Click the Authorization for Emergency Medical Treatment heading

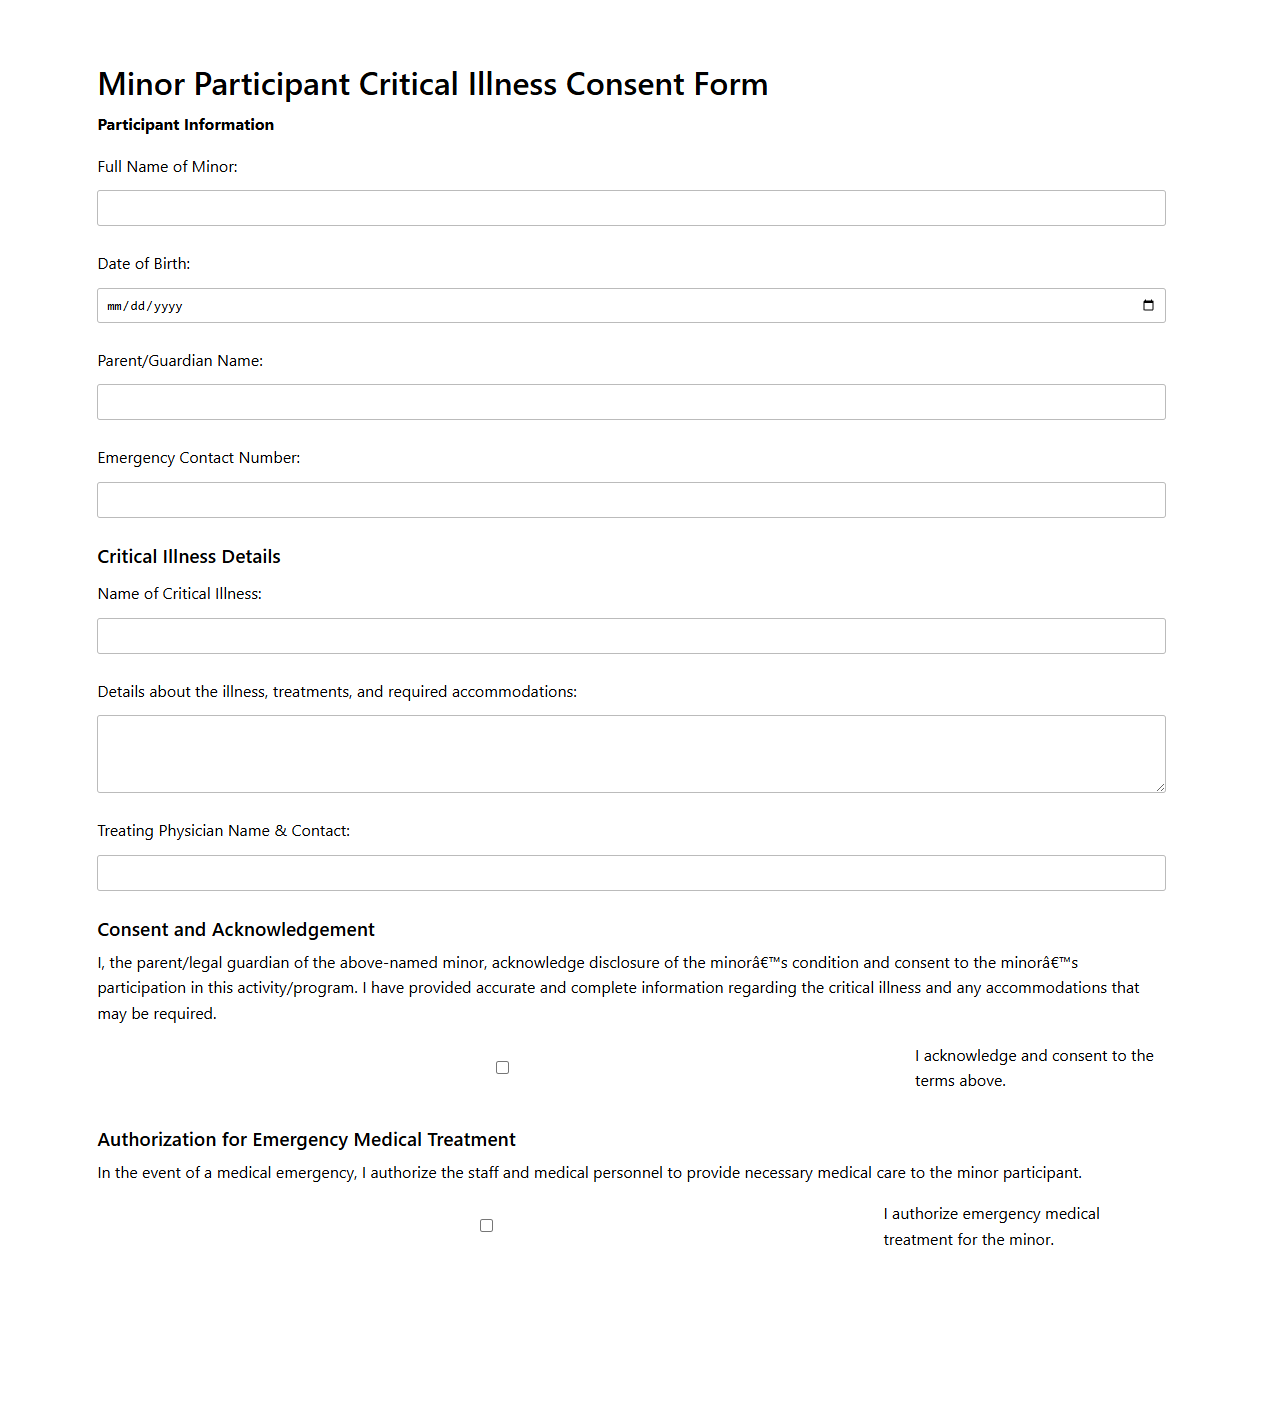306,1139
